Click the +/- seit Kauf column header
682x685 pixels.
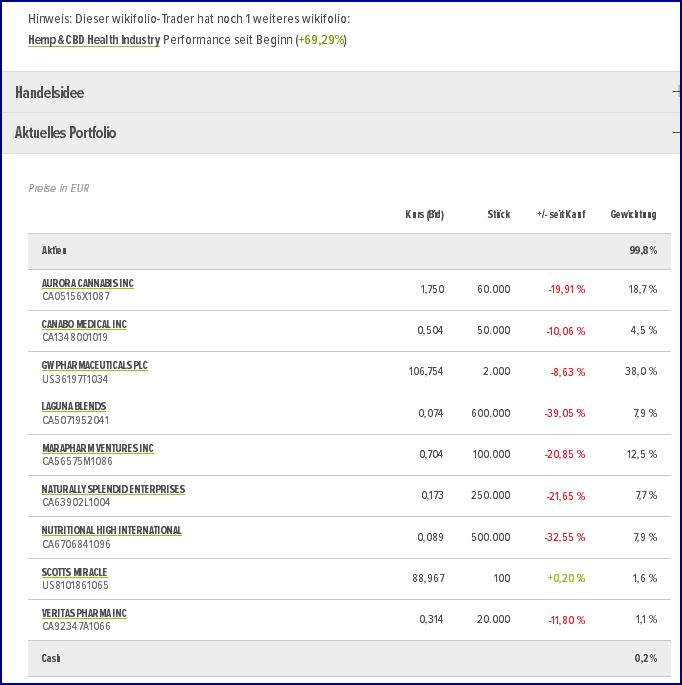pos(561,215)
